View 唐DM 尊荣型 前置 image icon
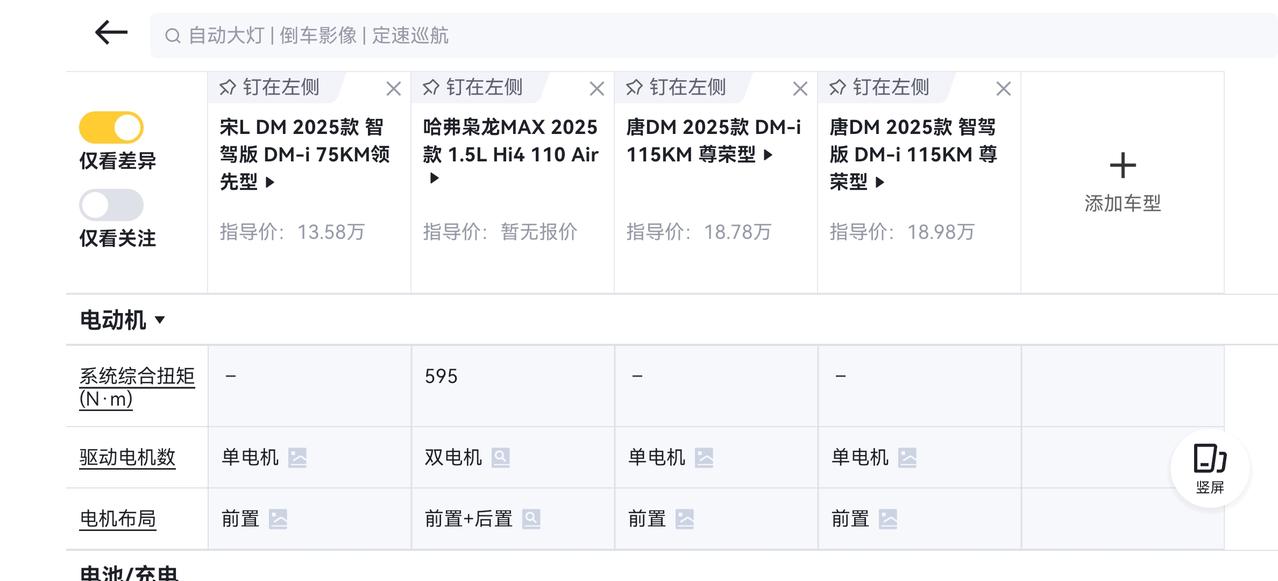The height and width of the screenshot is (581, 1278). pyautogui.click(x=685, y=519)
